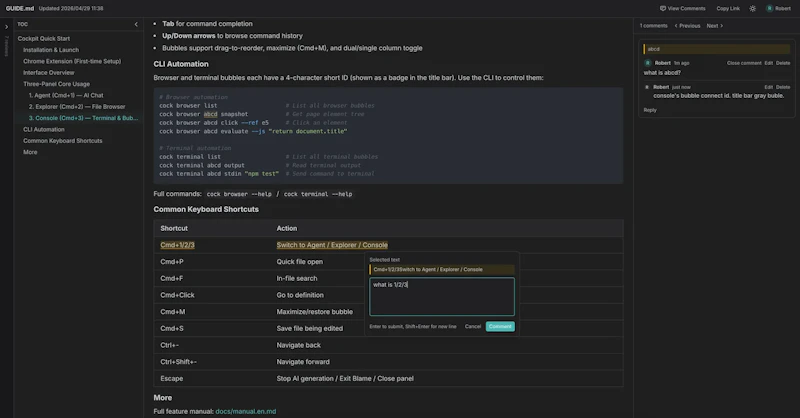
Task: Click the 'Navigate back' action cell
Action: pos(298,346)
